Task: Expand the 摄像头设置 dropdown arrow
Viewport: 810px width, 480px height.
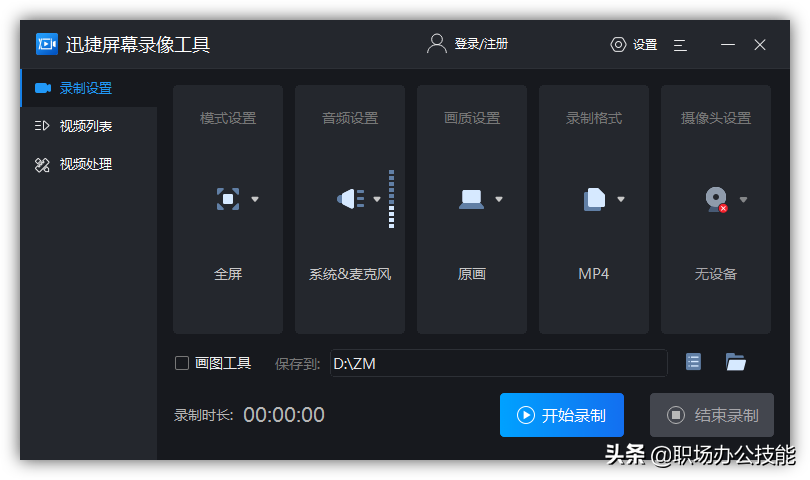Action: click(743, 199)
